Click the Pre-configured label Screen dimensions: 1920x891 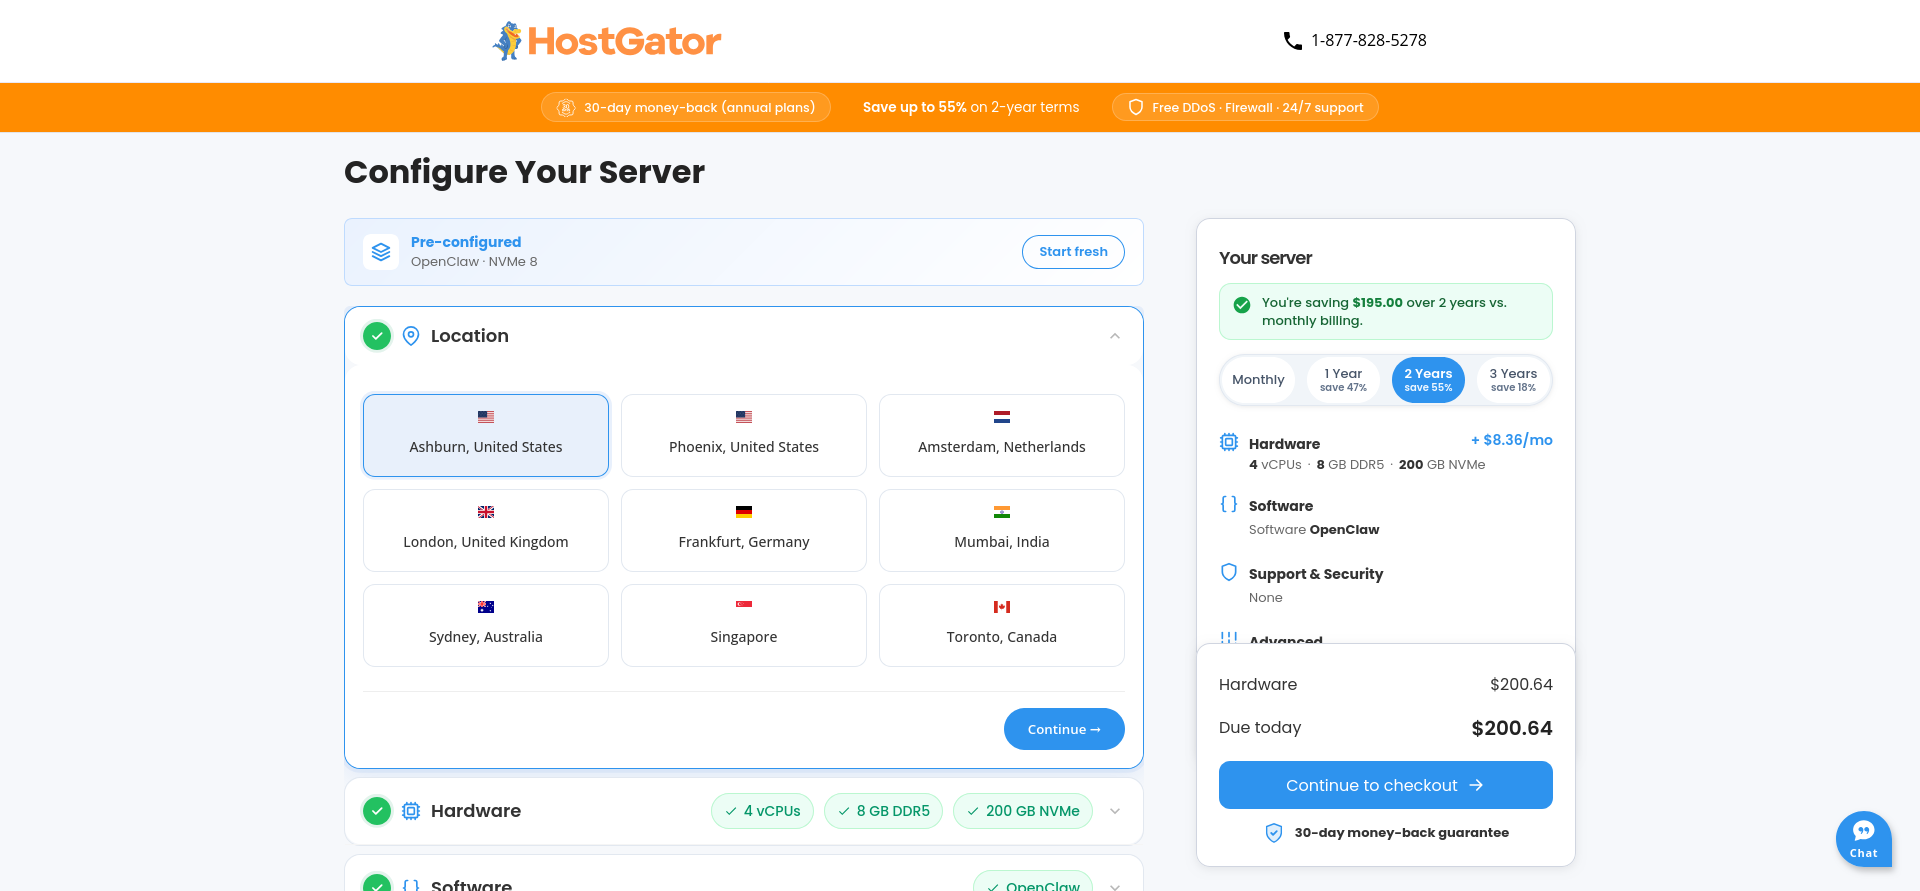point(466,242)
